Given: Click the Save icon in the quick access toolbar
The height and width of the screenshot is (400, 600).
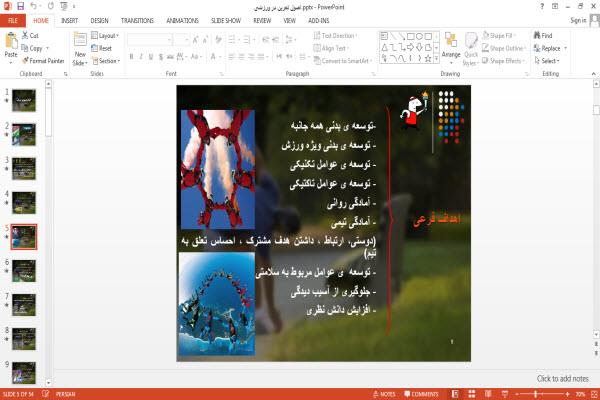Looking at the screenshot, I should click(x=21, y=6).
